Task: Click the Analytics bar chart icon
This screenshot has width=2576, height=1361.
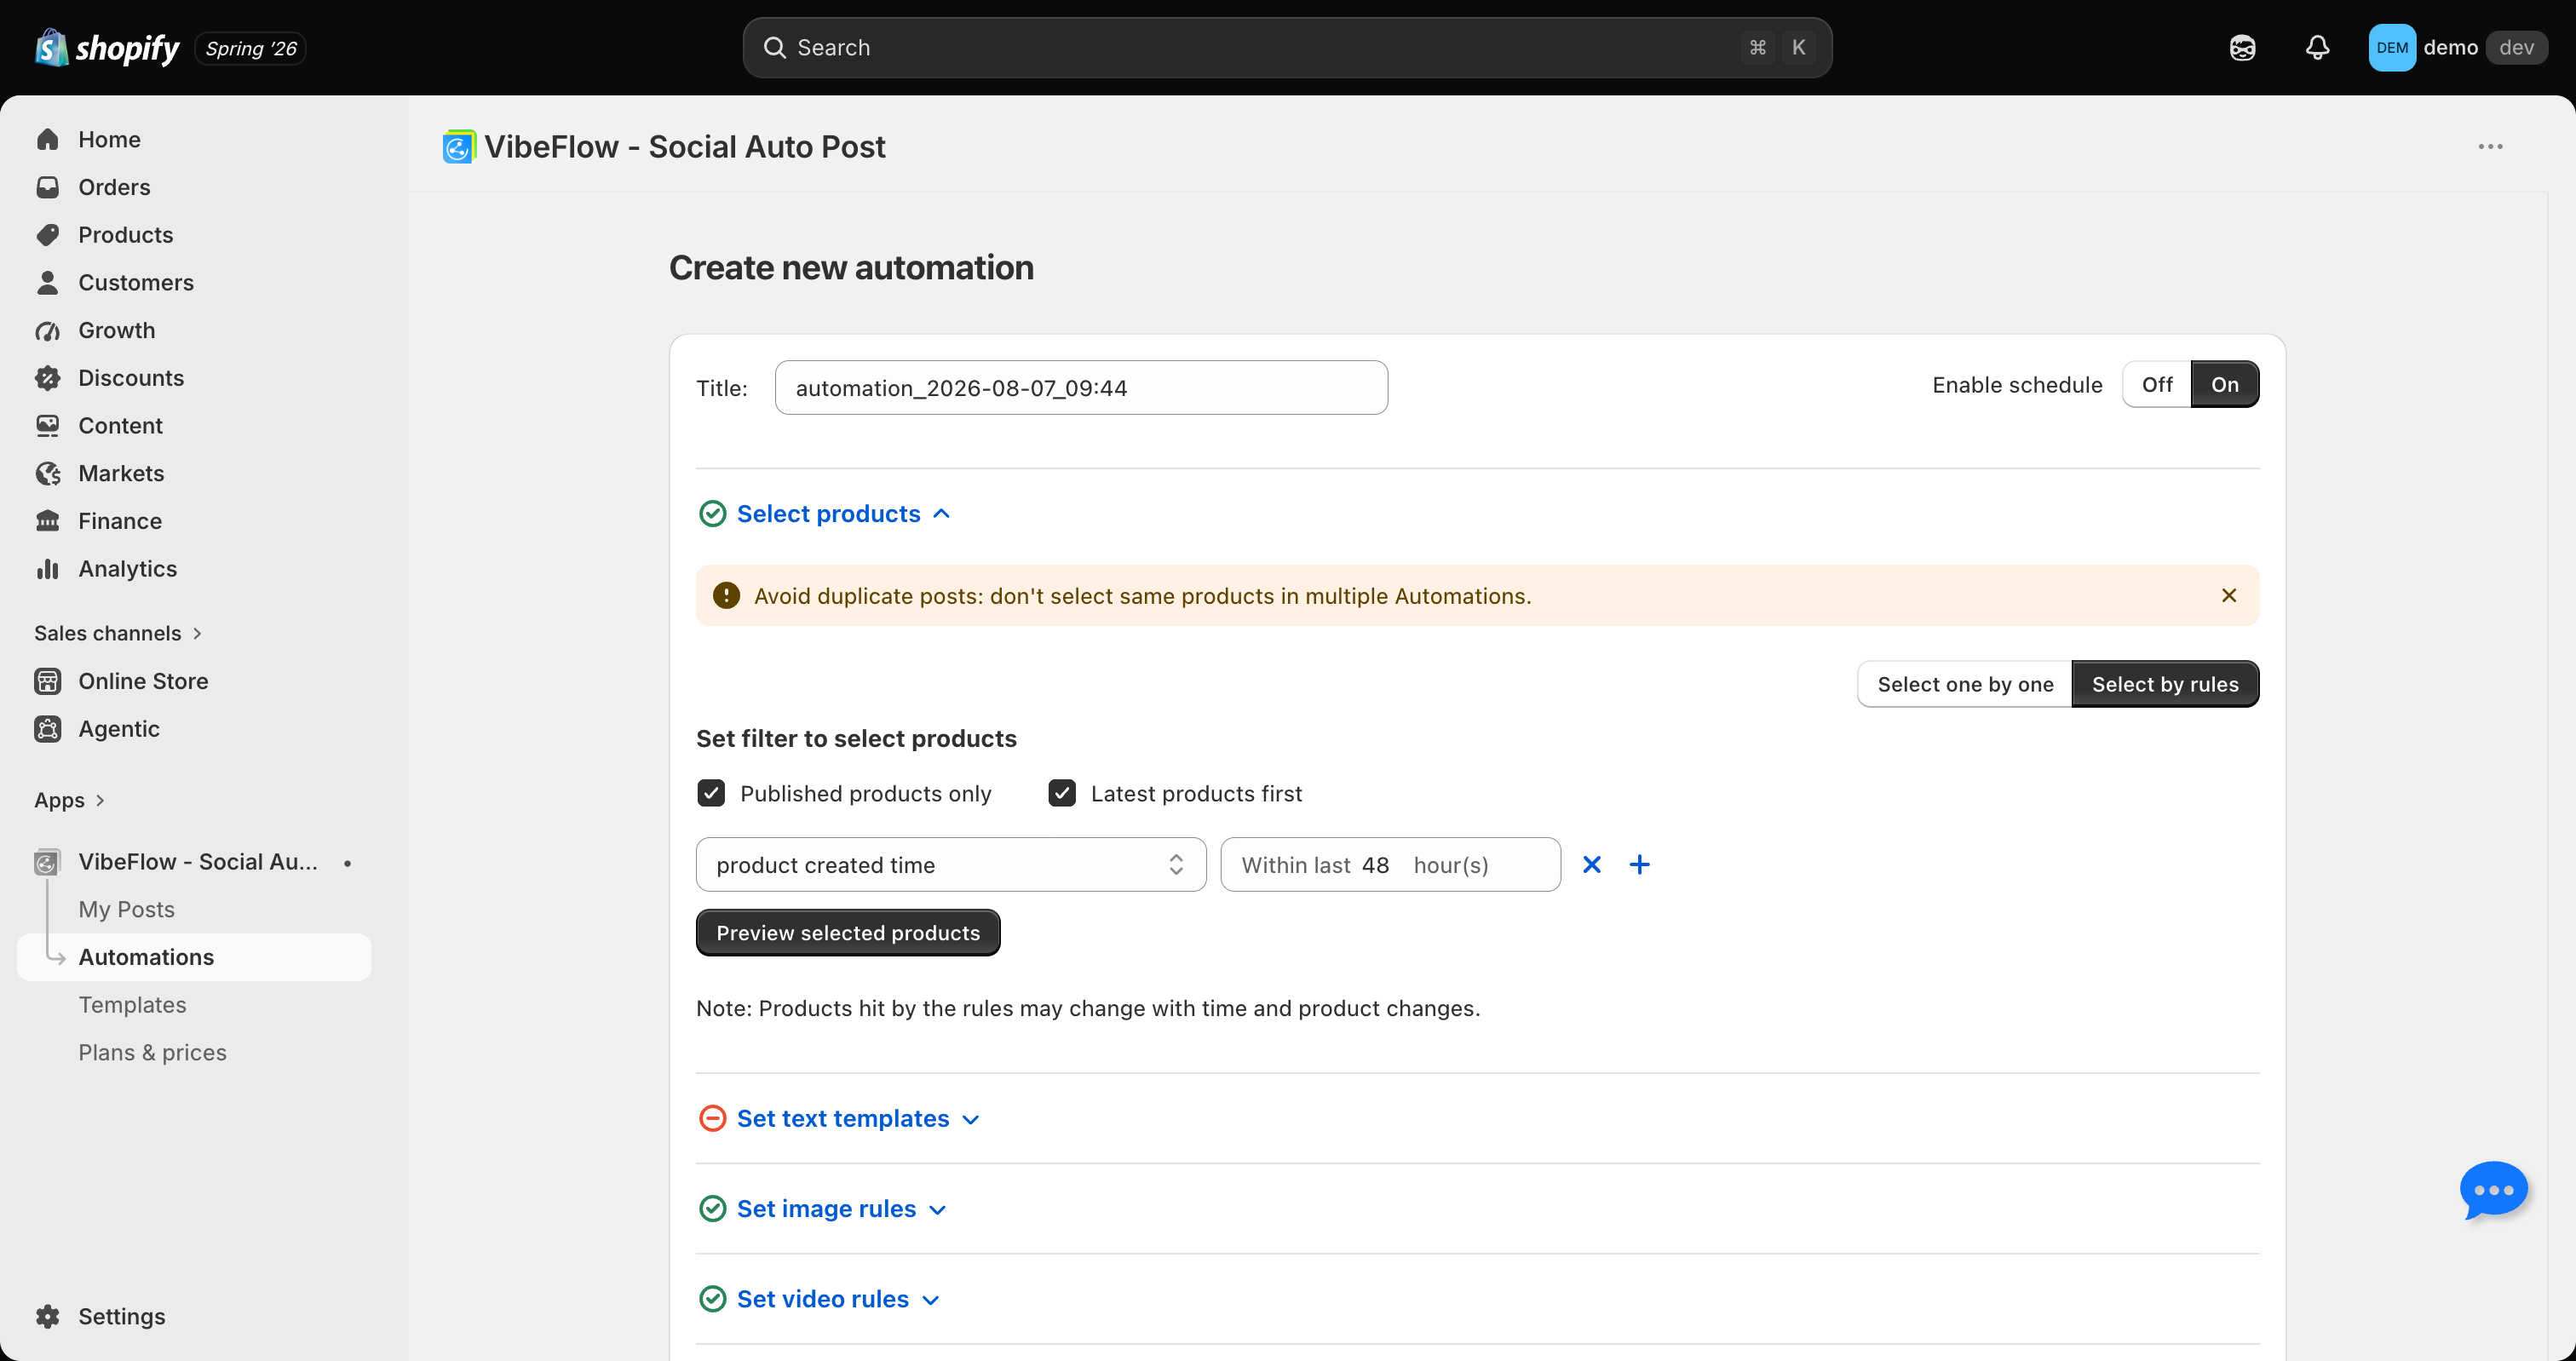Action: [48, 568]
